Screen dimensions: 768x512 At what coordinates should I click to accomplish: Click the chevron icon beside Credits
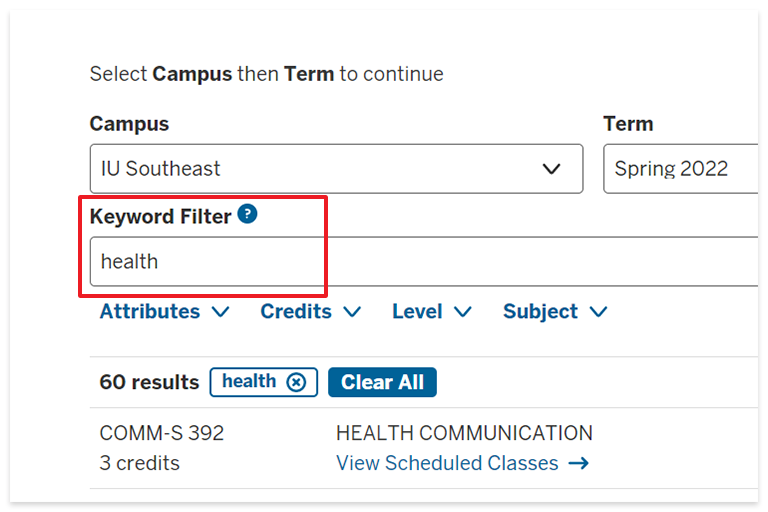[352, 312]
